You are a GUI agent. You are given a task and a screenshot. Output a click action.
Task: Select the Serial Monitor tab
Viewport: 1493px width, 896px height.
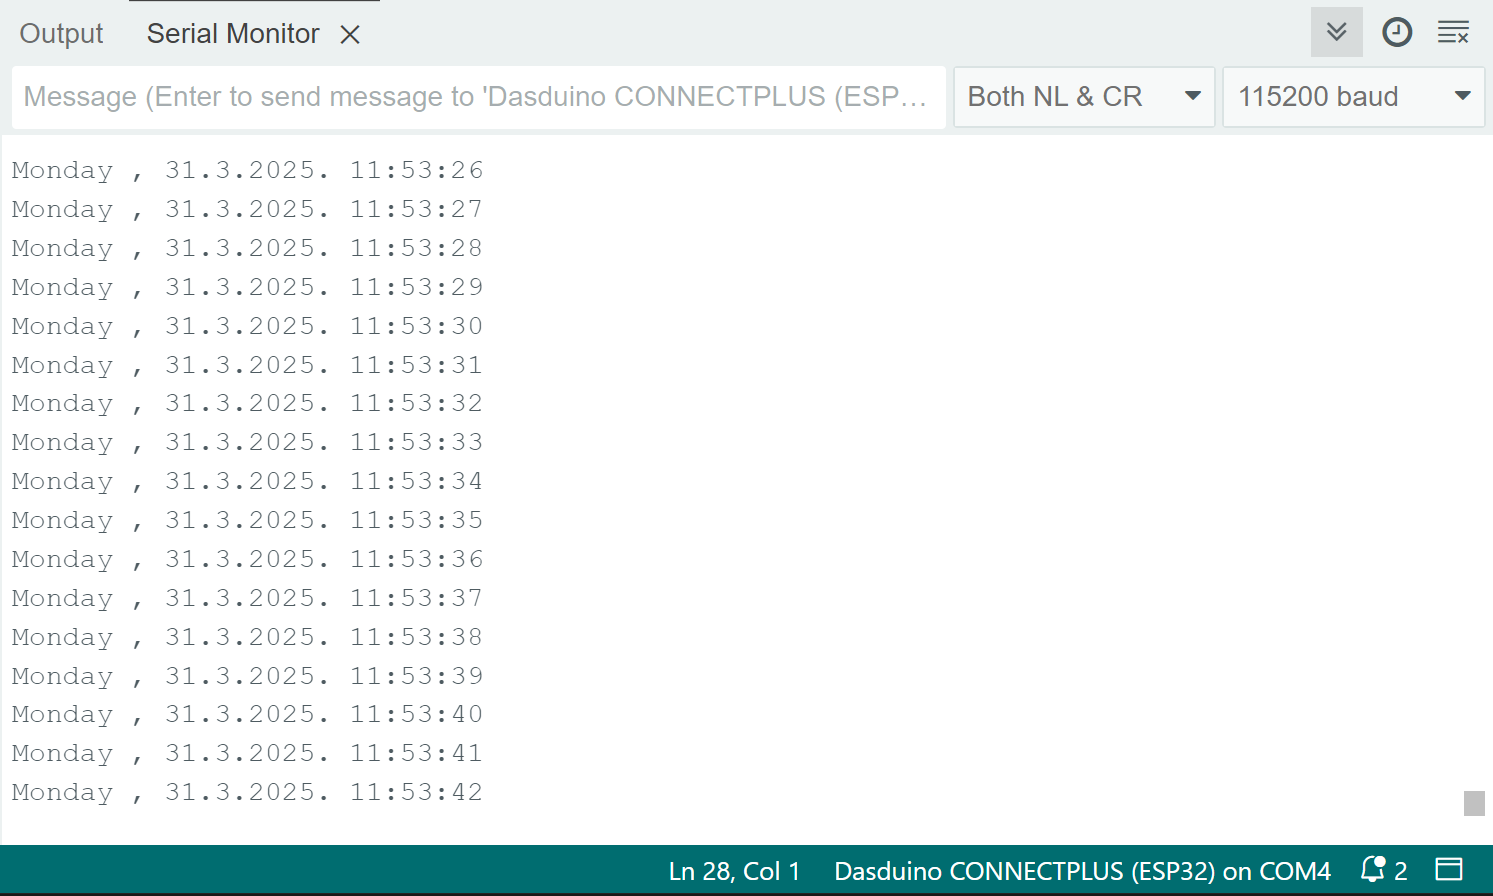tap(233, 34)
